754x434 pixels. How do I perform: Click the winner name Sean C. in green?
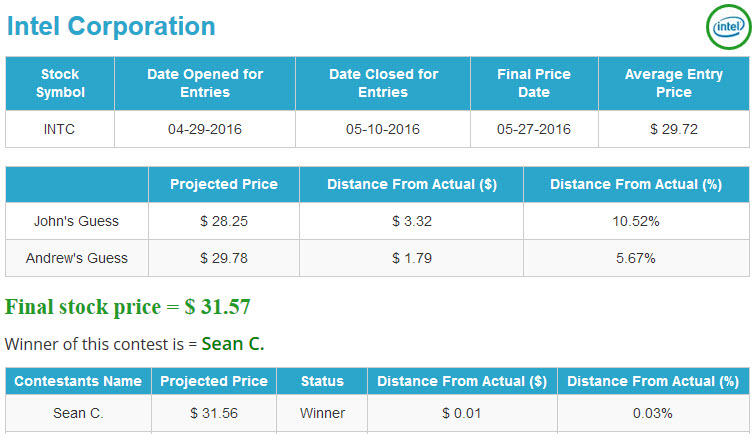tap(233, 344)
